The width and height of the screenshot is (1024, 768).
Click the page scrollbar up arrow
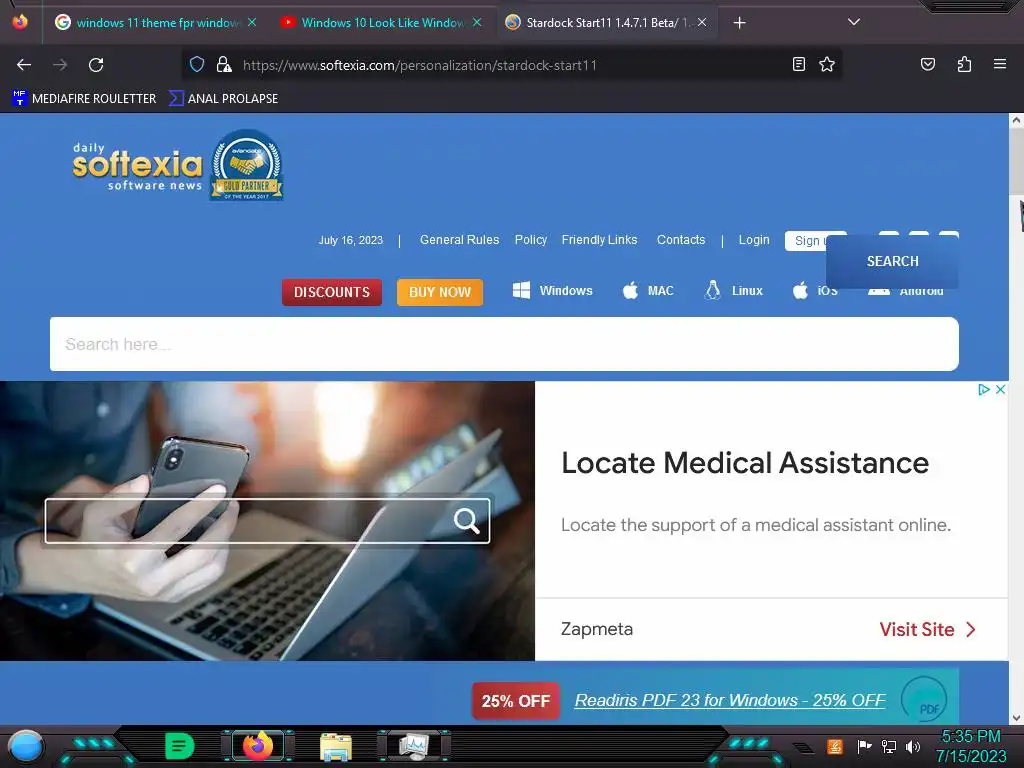point(1016,120)
